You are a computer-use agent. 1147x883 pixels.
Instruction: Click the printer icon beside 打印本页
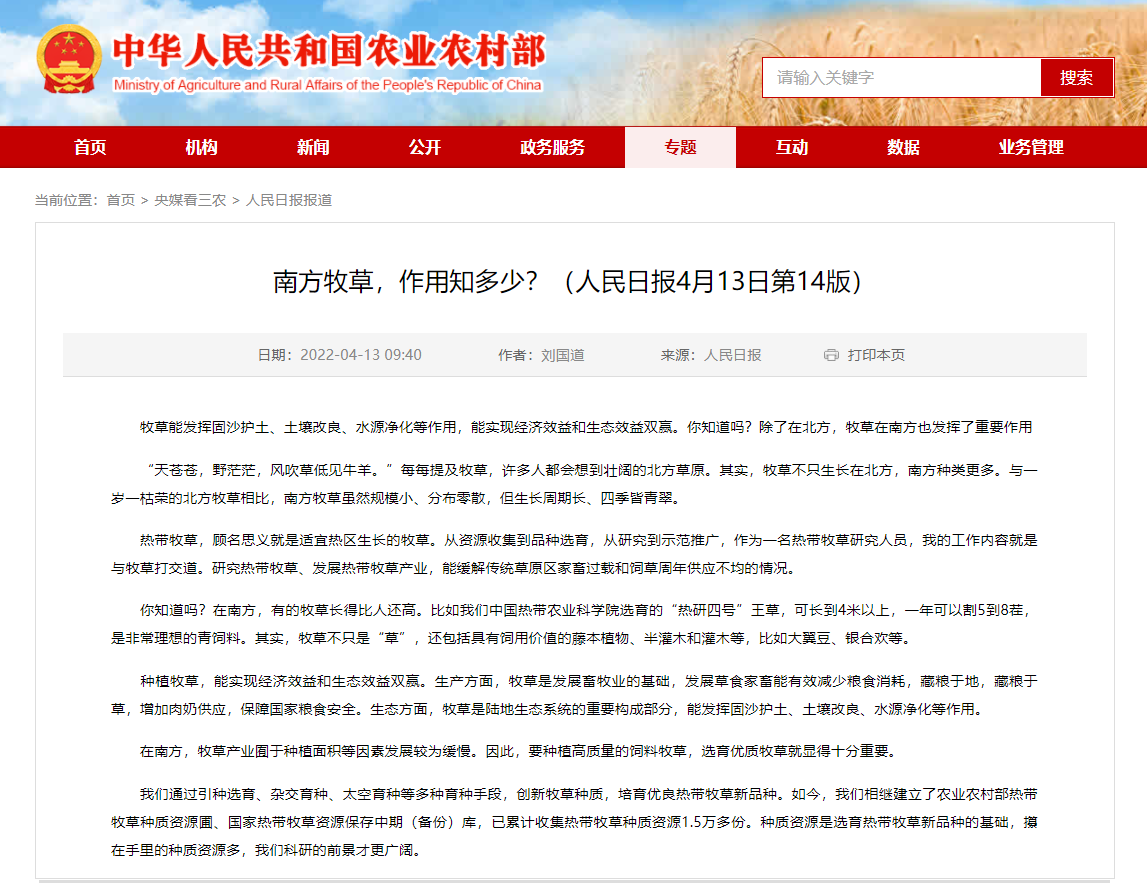click(831, 355)
